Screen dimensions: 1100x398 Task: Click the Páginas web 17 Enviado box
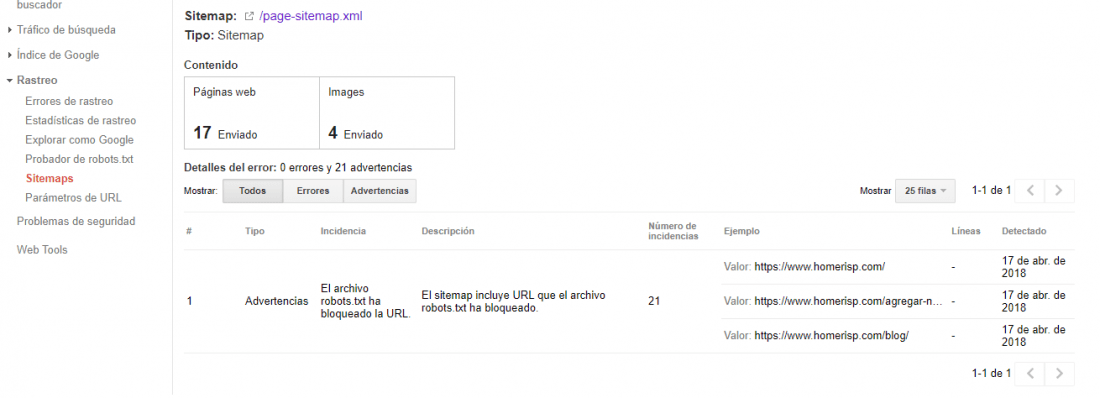click(252, 113)
